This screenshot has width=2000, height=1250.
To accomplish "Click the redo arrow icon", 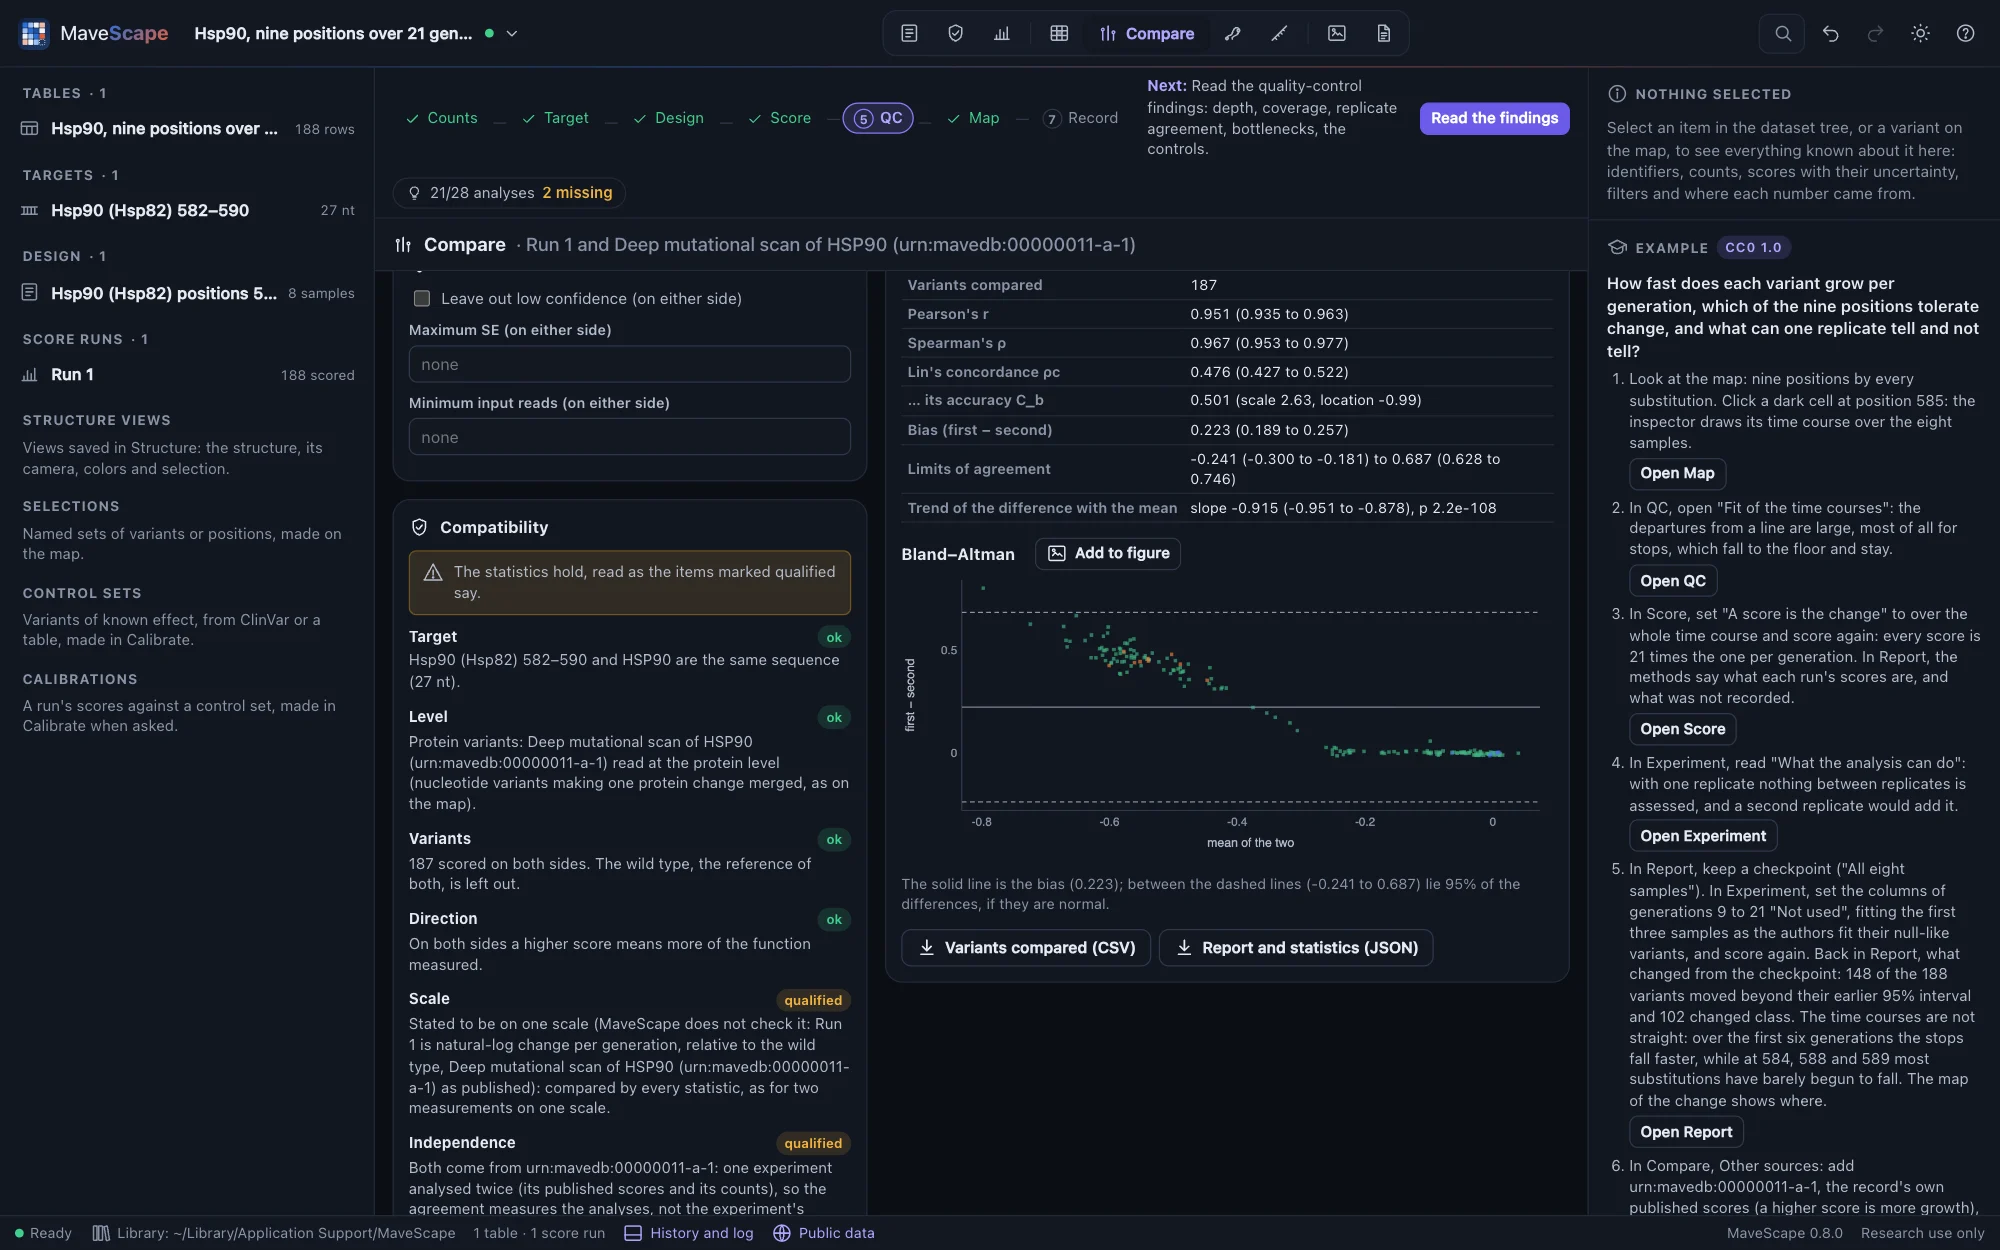I will point(1875,33).
